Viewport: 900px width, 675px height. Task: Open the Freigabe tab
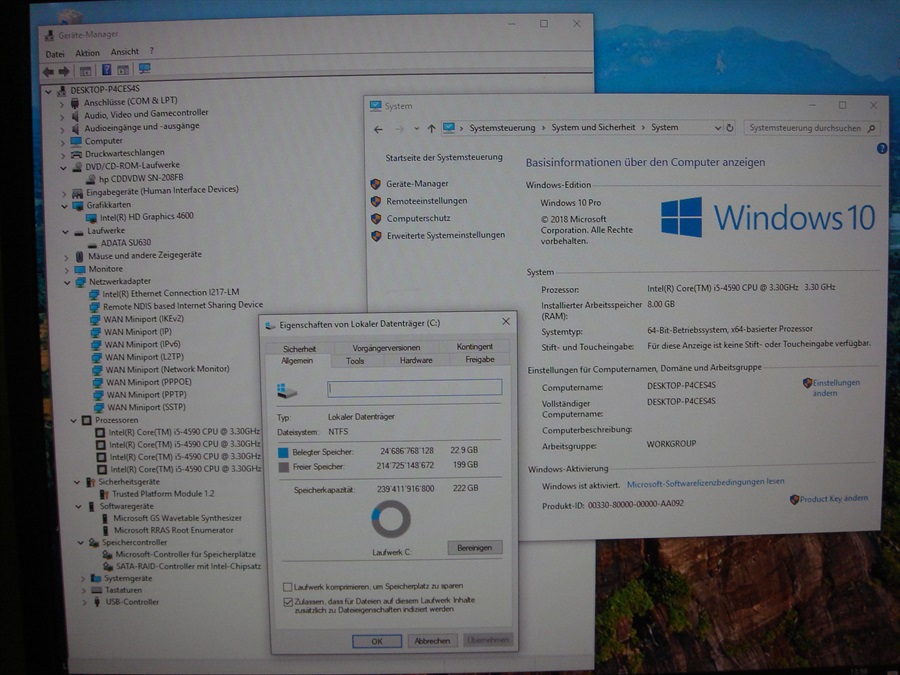coord(480,359)
